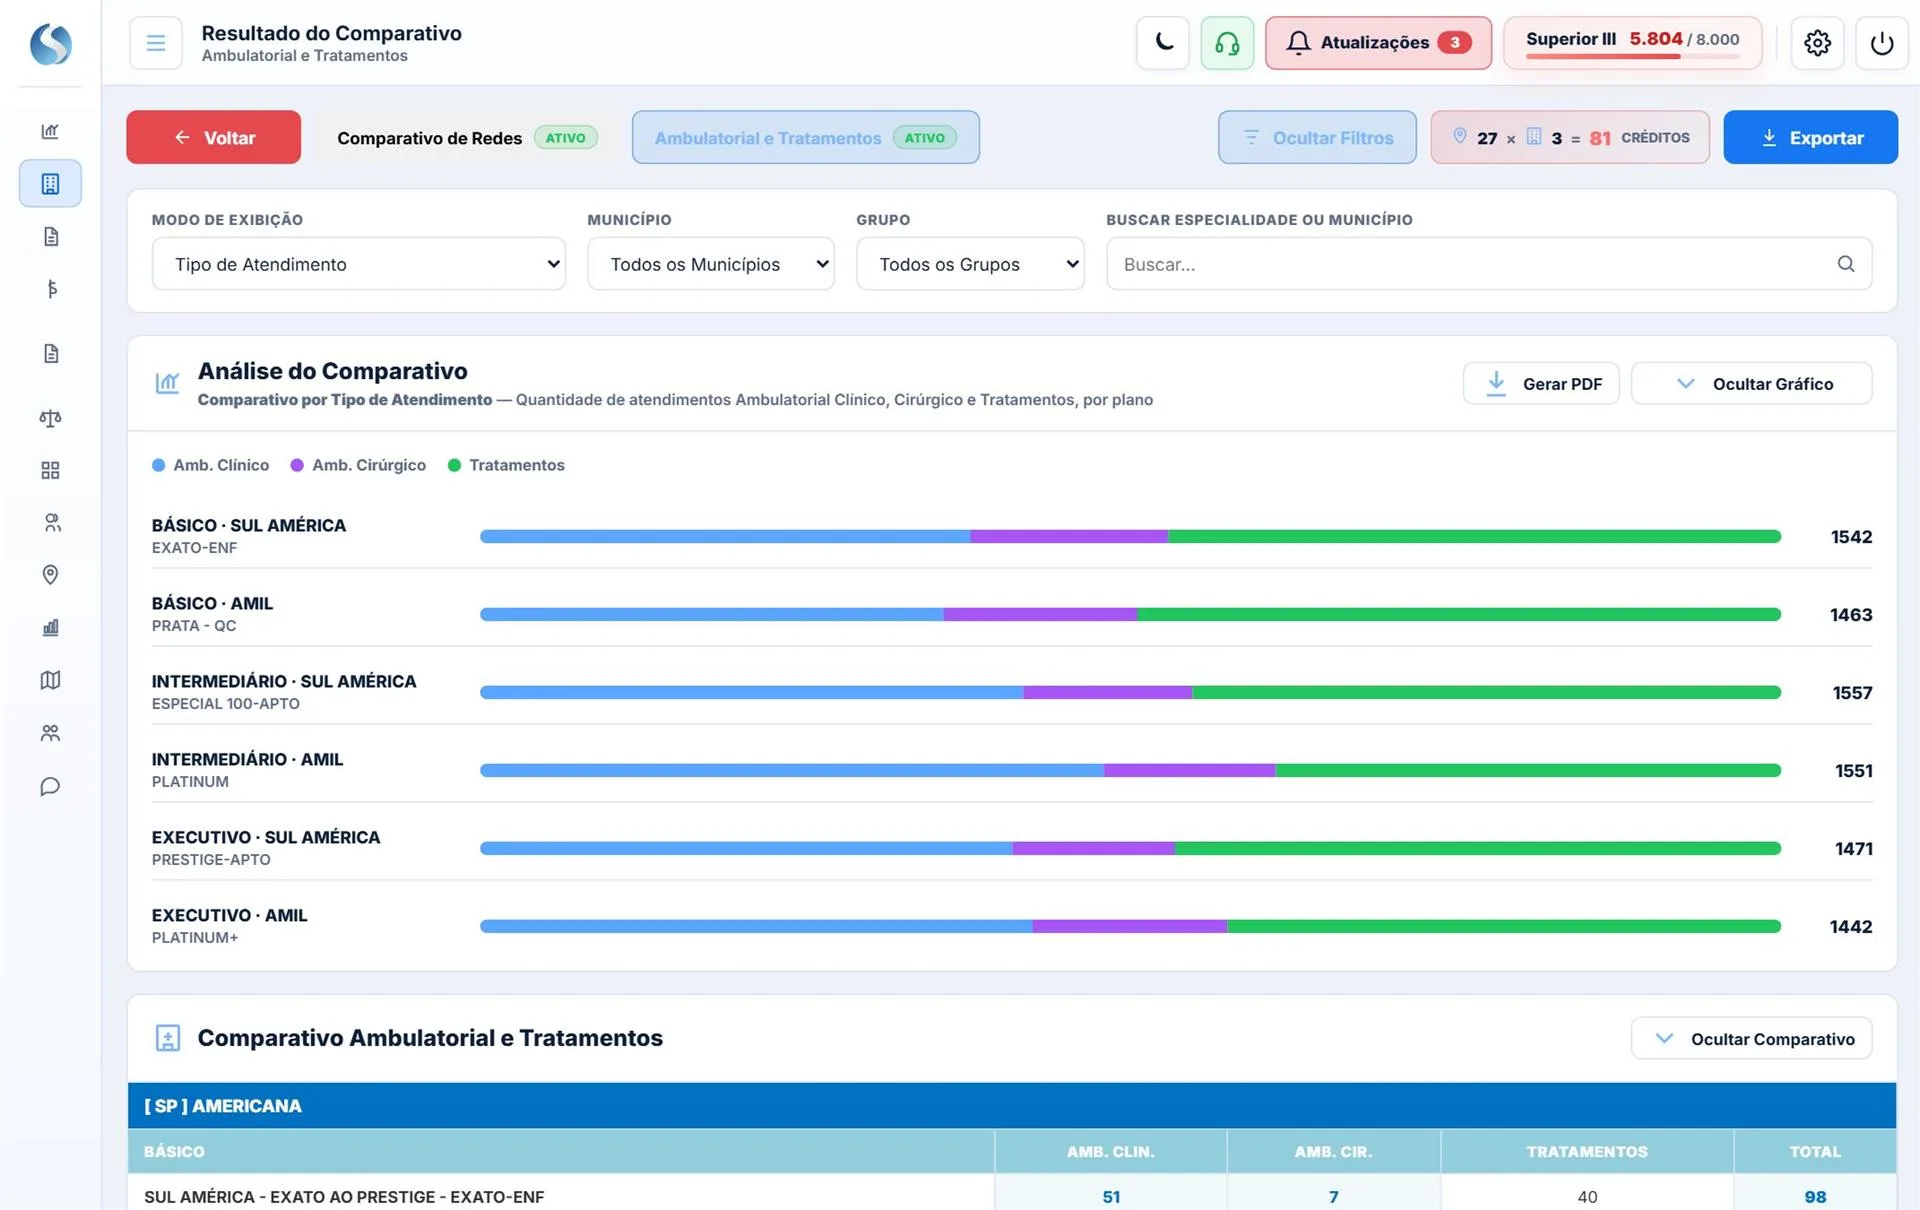Click the Exportar button
This screenshot has width=1920, height=1210.
pos(1810,137)
